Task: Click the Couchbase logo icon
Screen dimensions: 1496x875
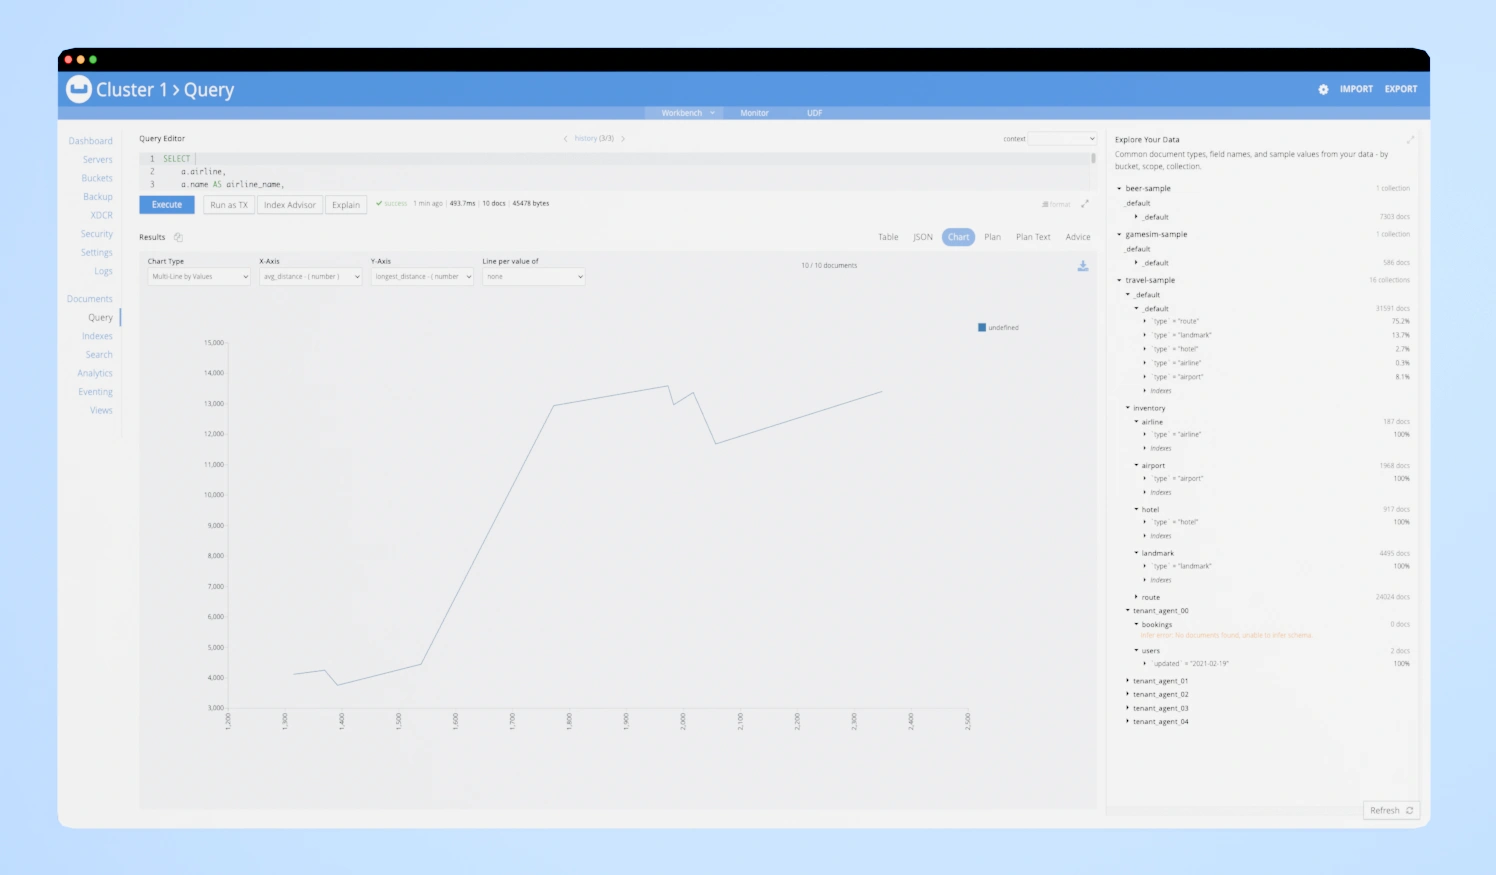Action: pyautogui.click(x=79, y=89)
